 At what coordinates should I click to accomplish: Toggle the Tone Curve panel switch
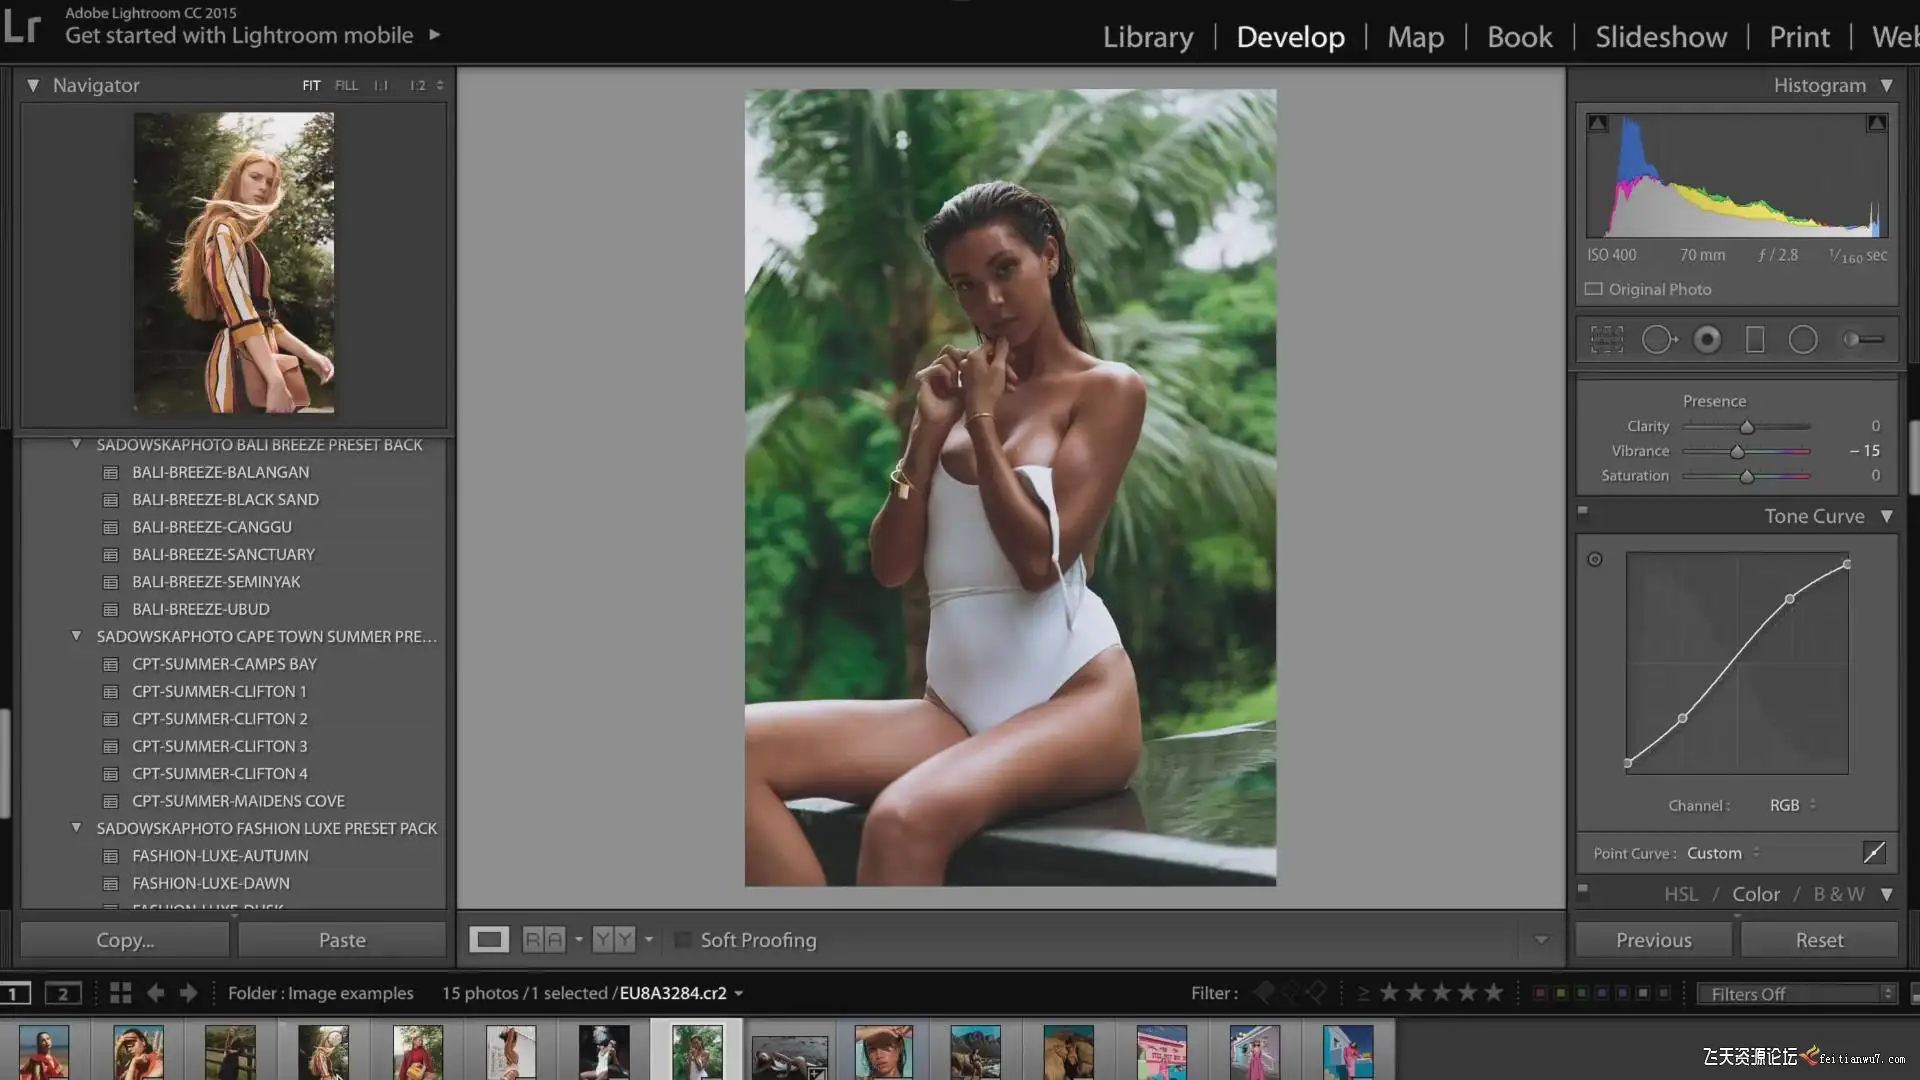tap(1583, 512)
